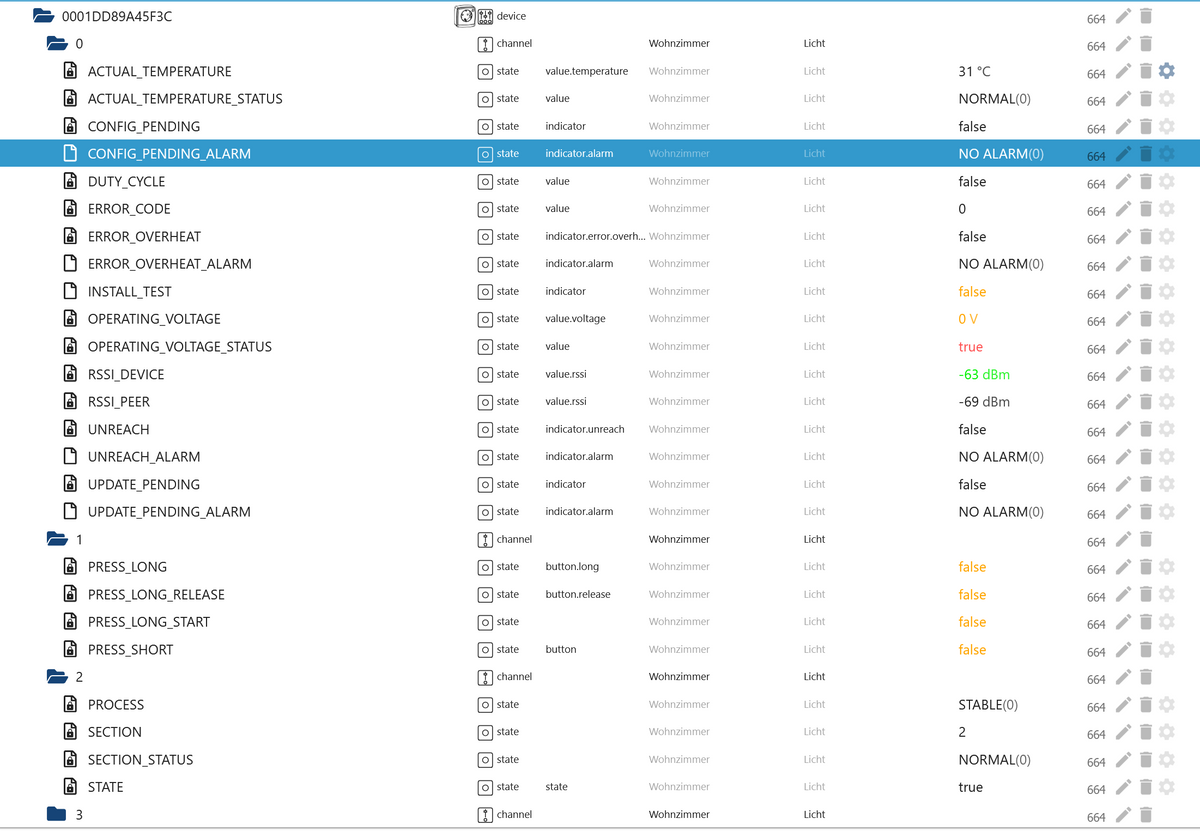The width and height of the screenshot is (1200, 831).
Task: Edit the ERROR_OVERHEAT_ALARM object
Action: click(x=1124, y=264)
